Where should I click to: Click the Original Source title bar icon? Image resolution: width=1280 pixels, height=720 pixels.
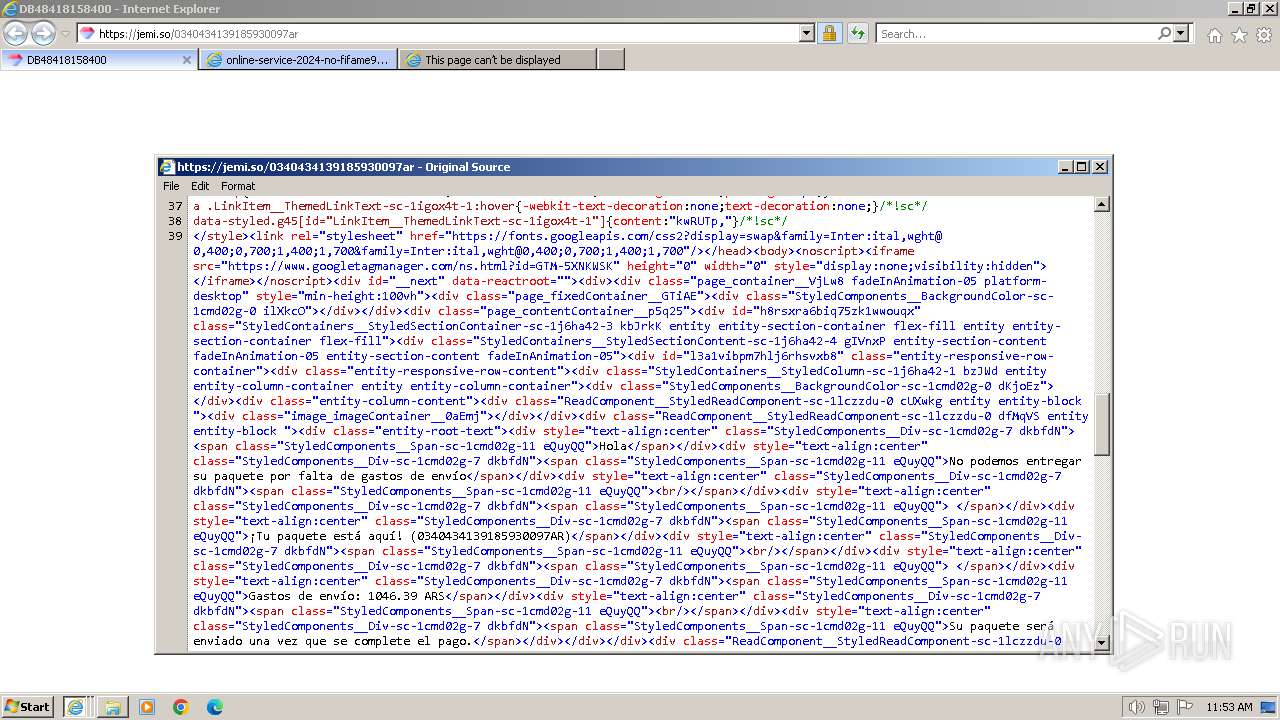click(x=167, y=167)
